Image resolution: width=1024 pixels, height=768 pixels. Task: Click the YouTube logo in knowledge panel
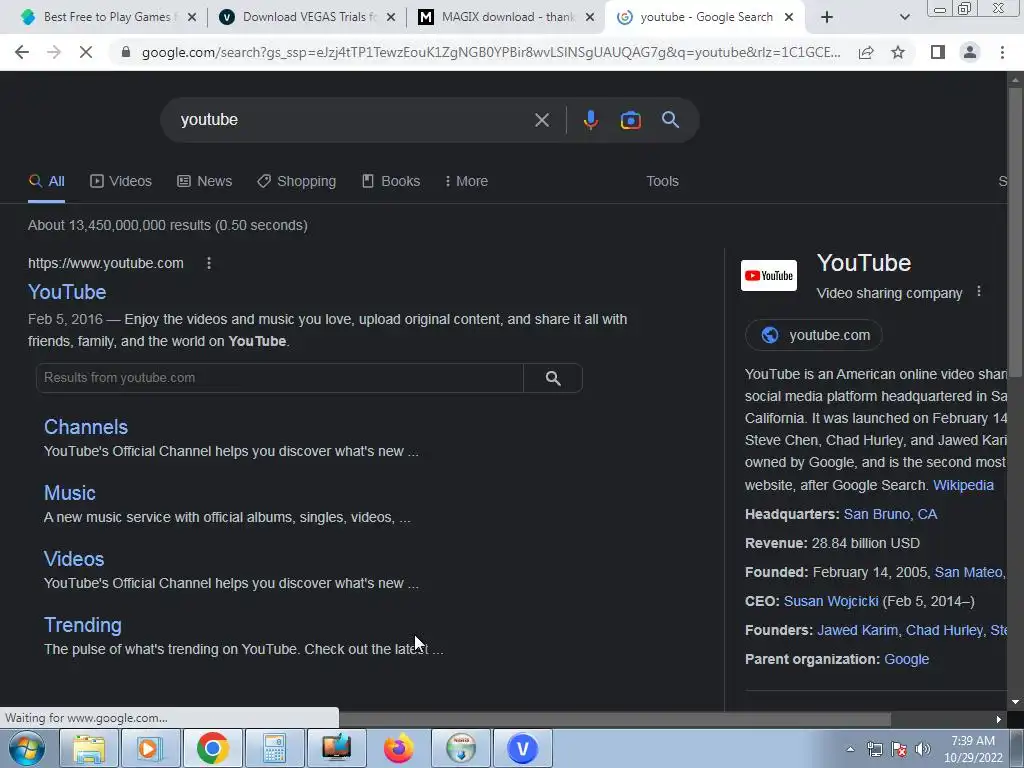[x=769, y=276]
